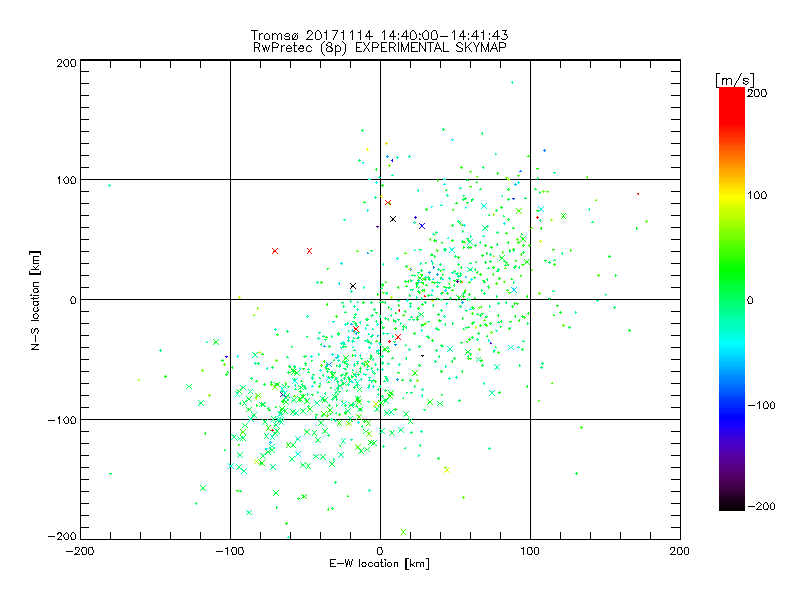Click the '0' tick label on the colorbar

coord(750,300)
